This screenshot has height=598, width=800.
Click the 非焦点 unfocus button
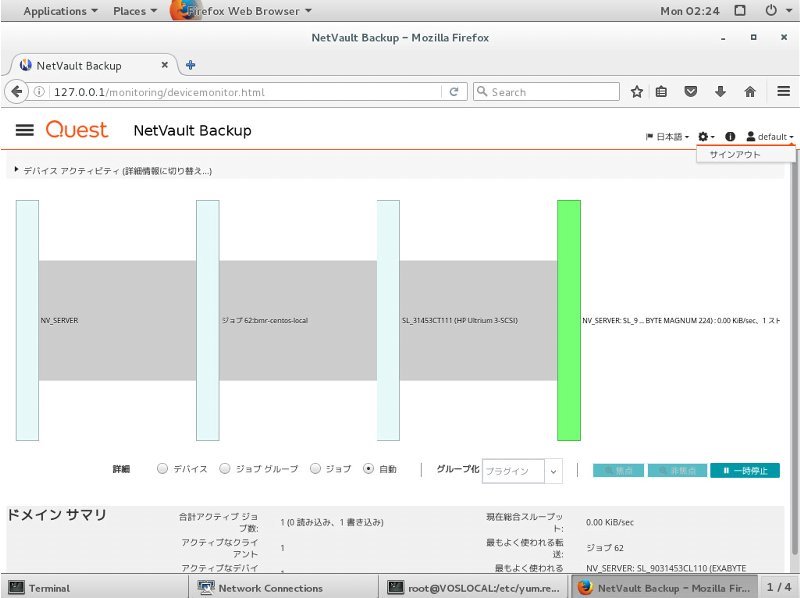point(677,470)
